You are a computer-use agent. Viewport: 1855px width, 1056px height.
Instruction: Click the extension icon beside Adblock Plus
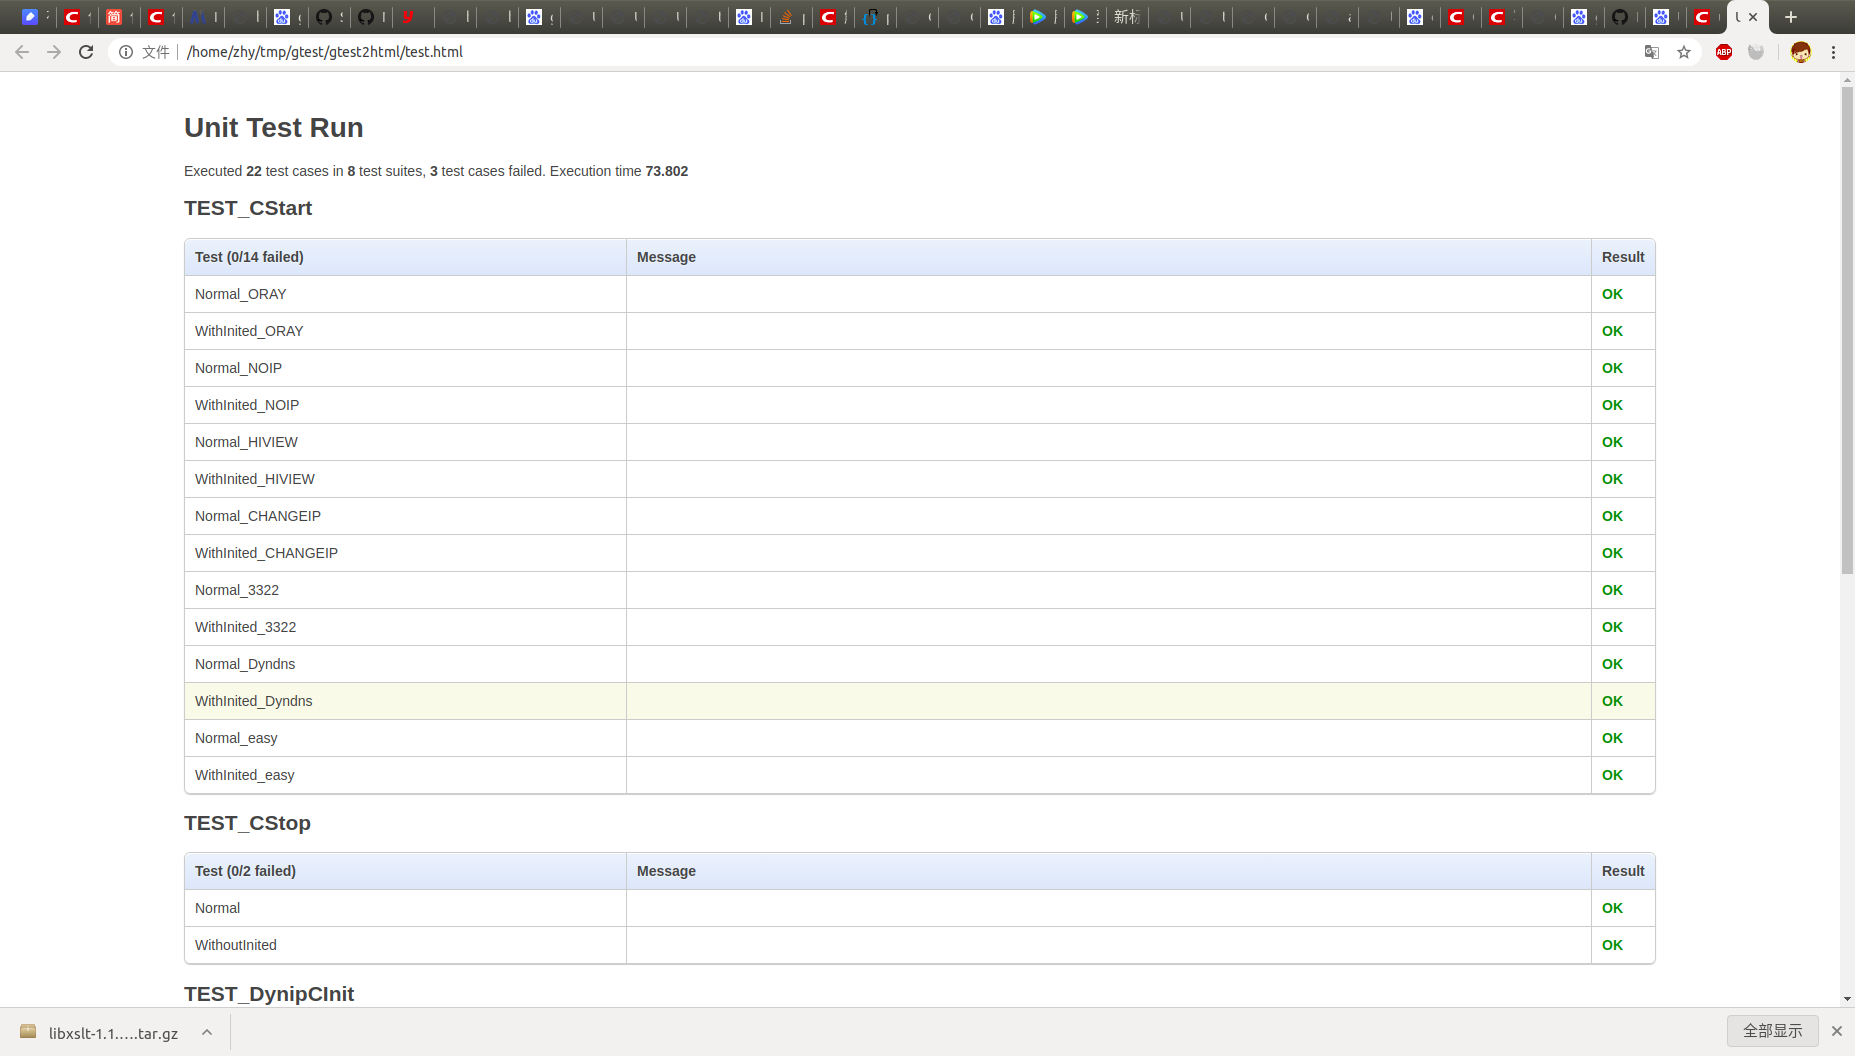(x=1756, y=52)
